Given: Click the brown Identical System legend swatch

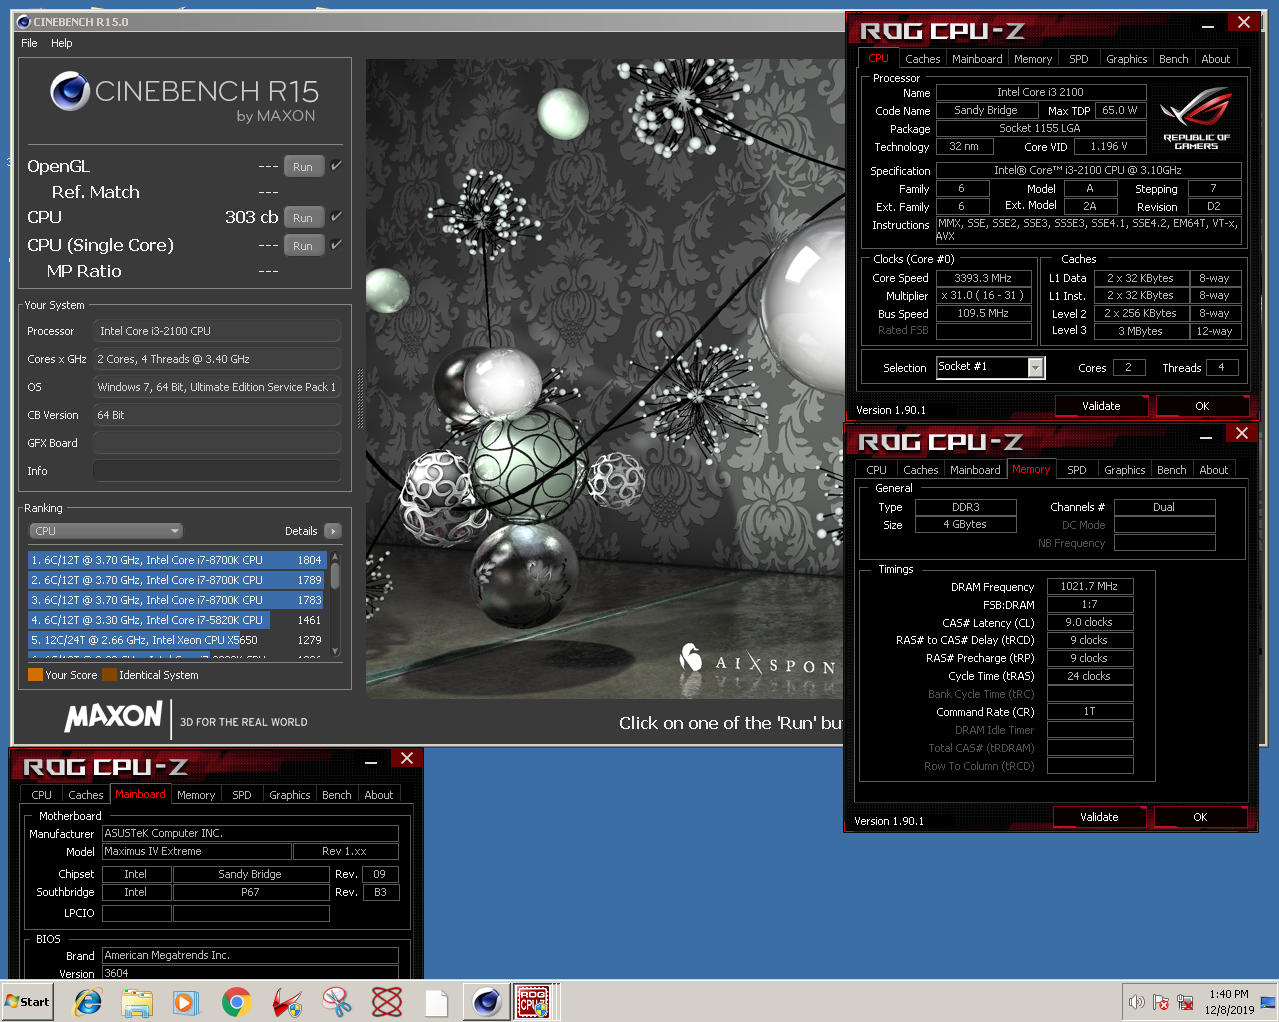Looking at the screenshot, I should (109, 675).
